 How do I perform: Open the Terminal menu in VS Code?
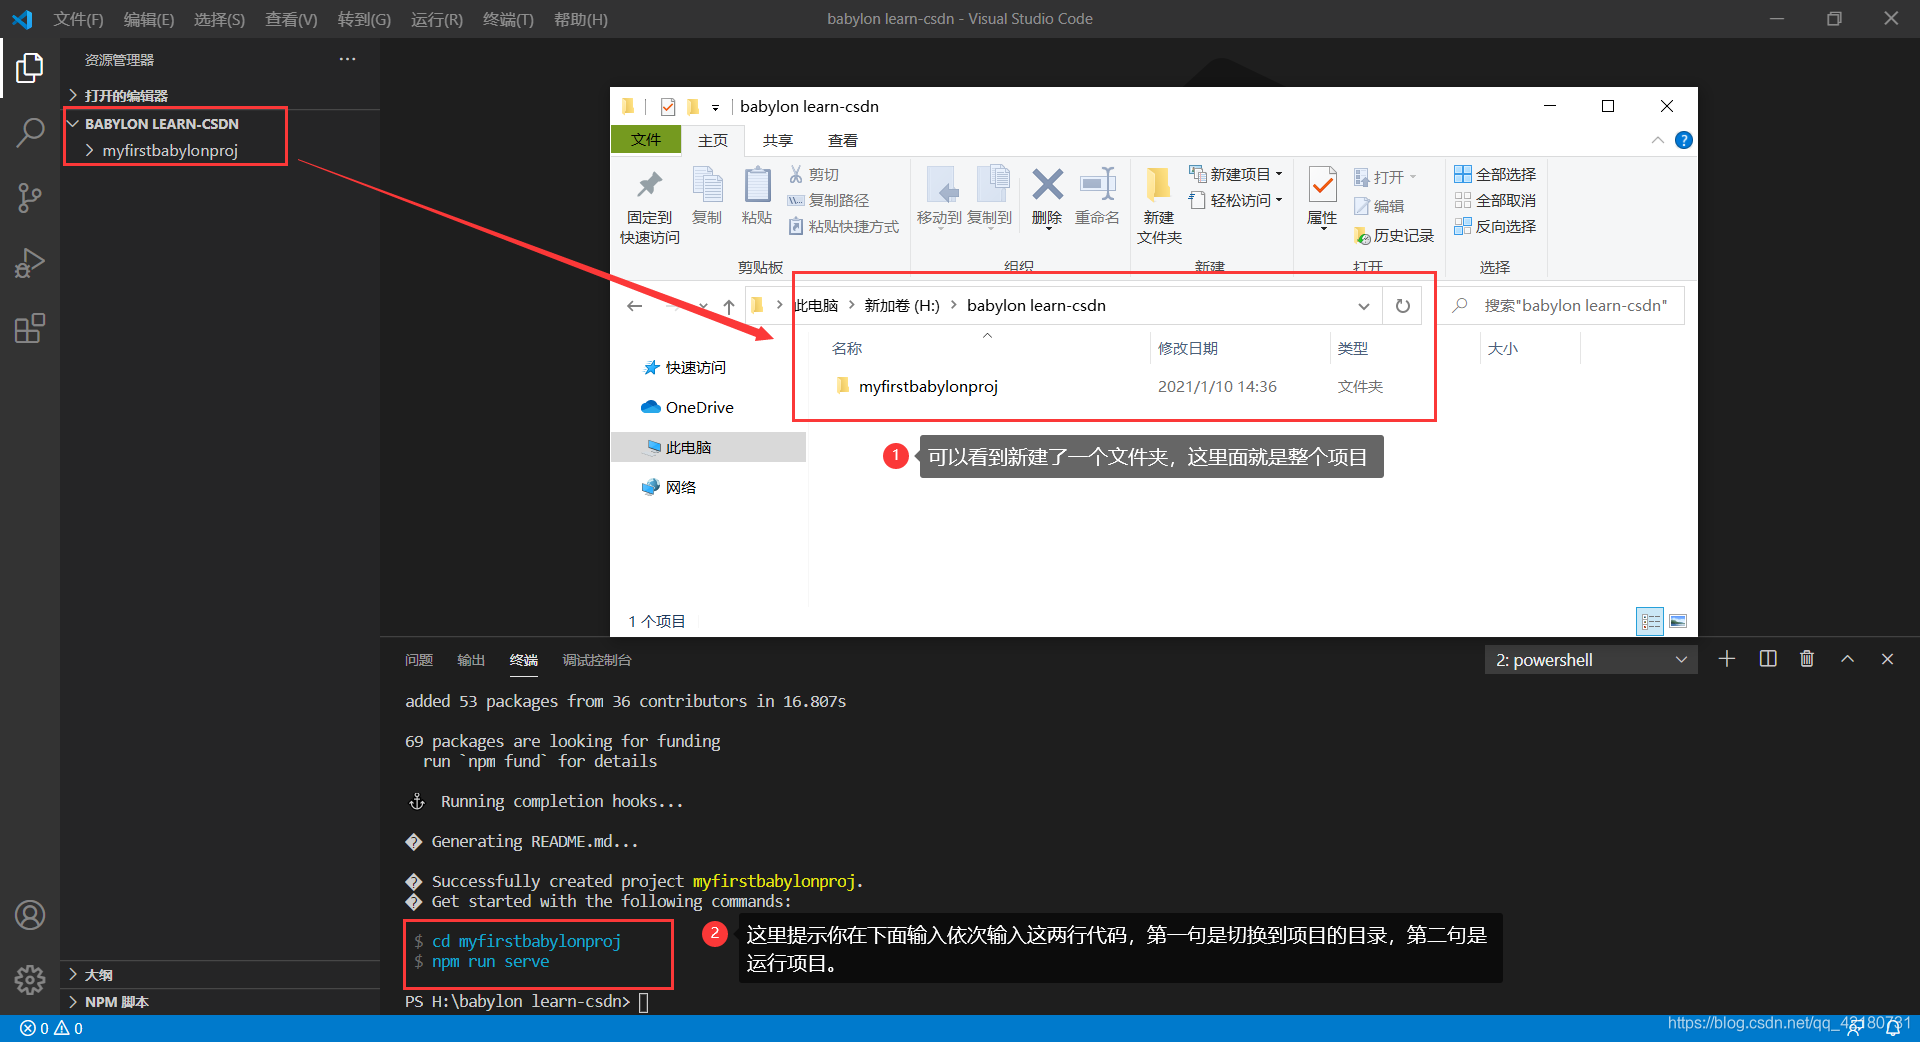508,19
